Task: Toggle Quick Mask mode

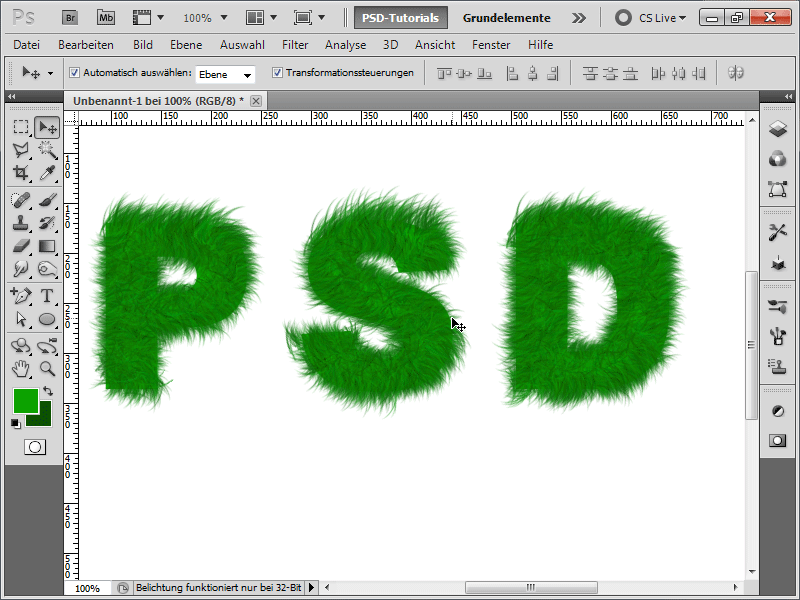Action: (x=35, y=447)
